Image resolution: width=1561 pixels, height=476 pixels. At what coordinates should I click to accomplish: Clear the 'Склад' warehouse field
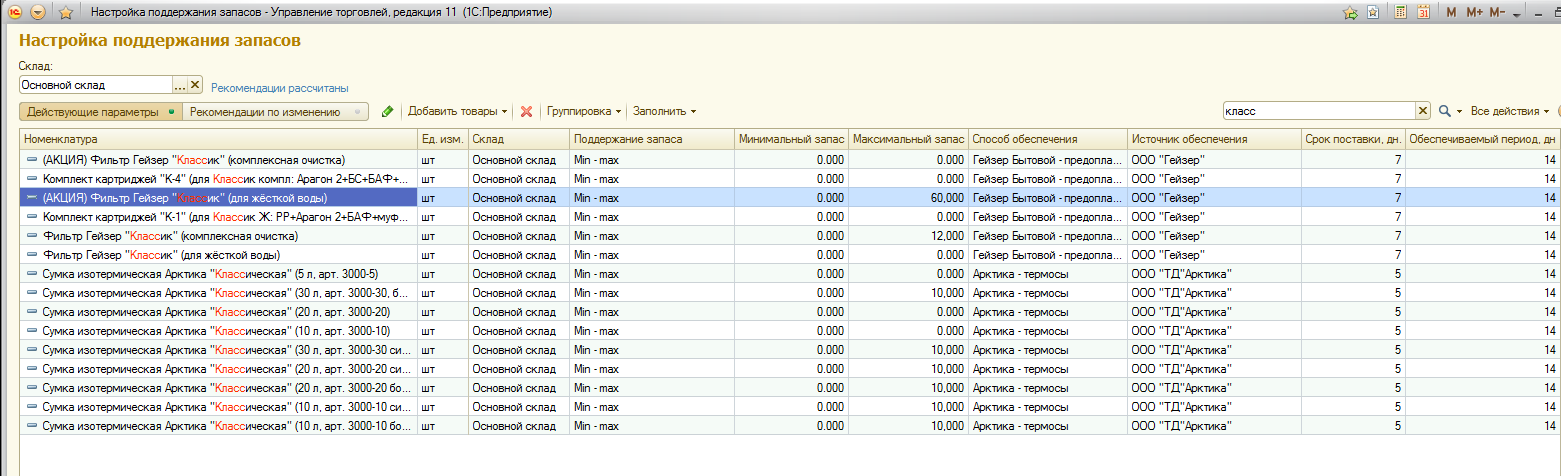coord(195,86)
